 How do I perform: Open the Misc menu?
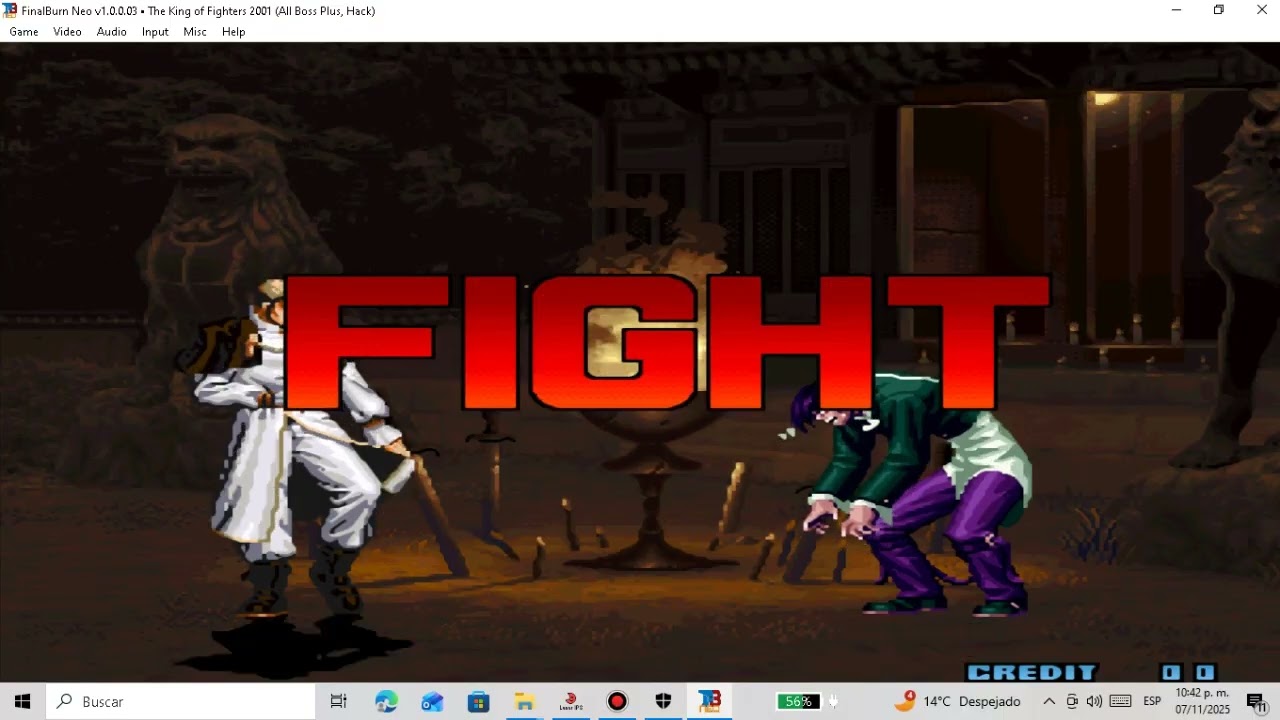coord(195,32)
